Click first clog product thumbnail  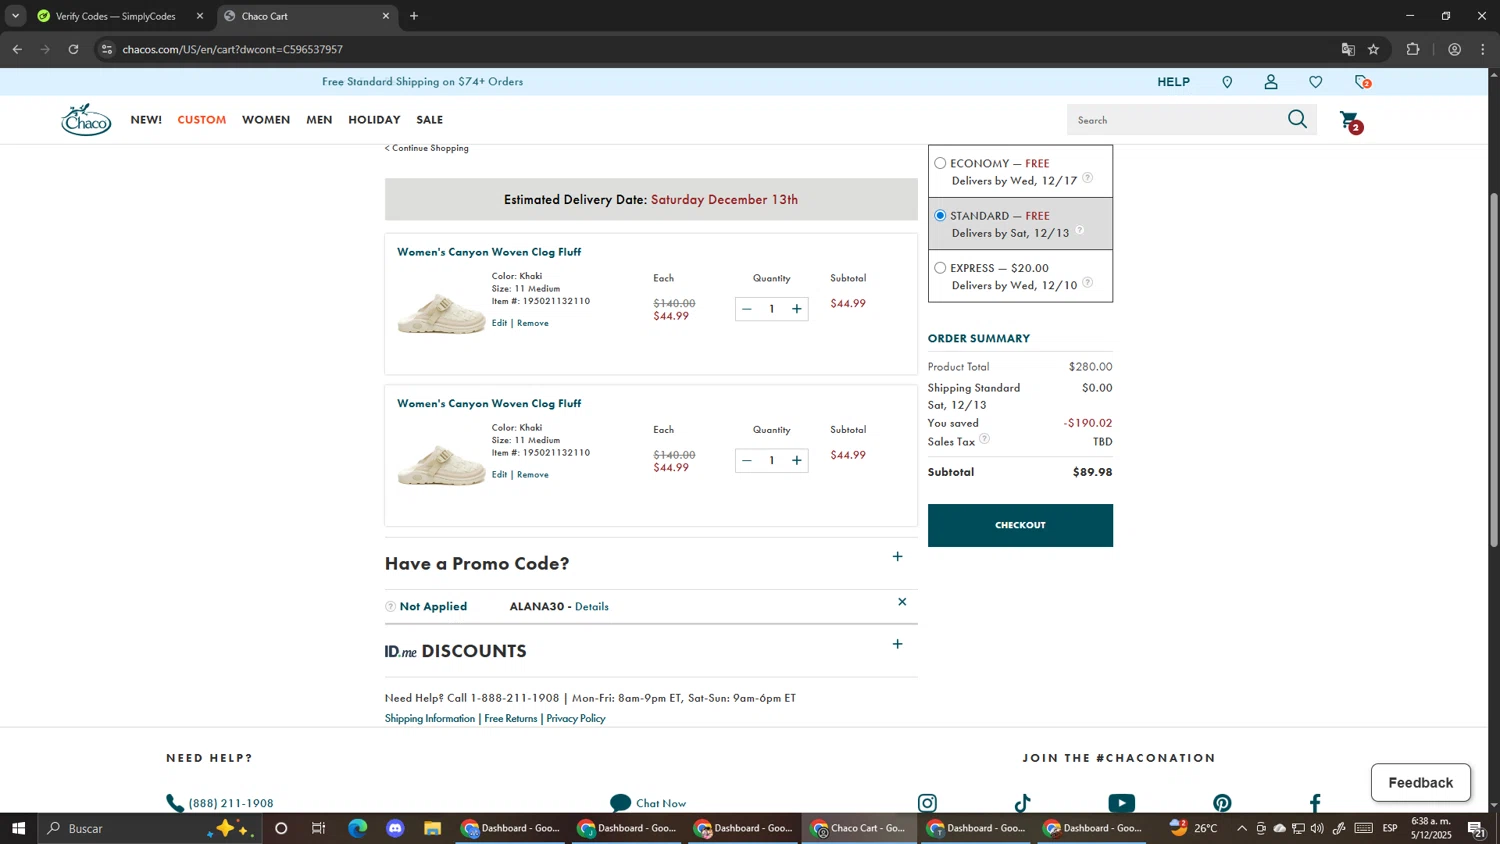[x=441, y=314]
